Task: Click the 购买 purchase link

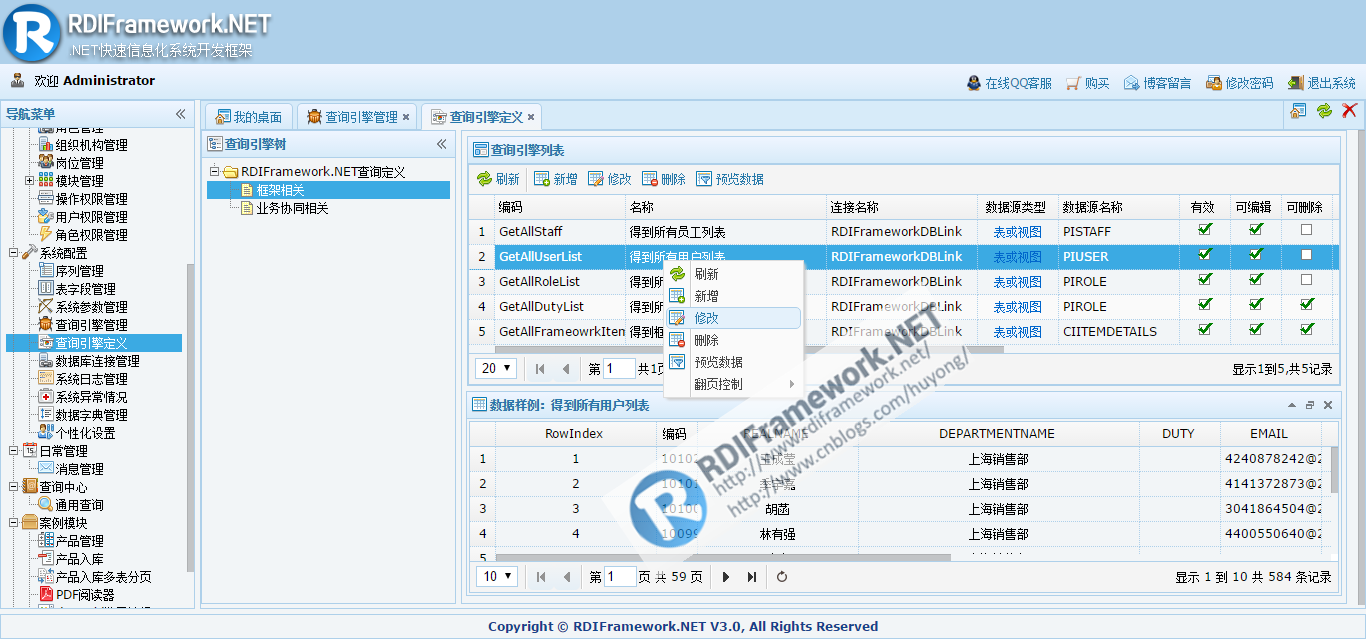Action: [x=1088, y=83]
